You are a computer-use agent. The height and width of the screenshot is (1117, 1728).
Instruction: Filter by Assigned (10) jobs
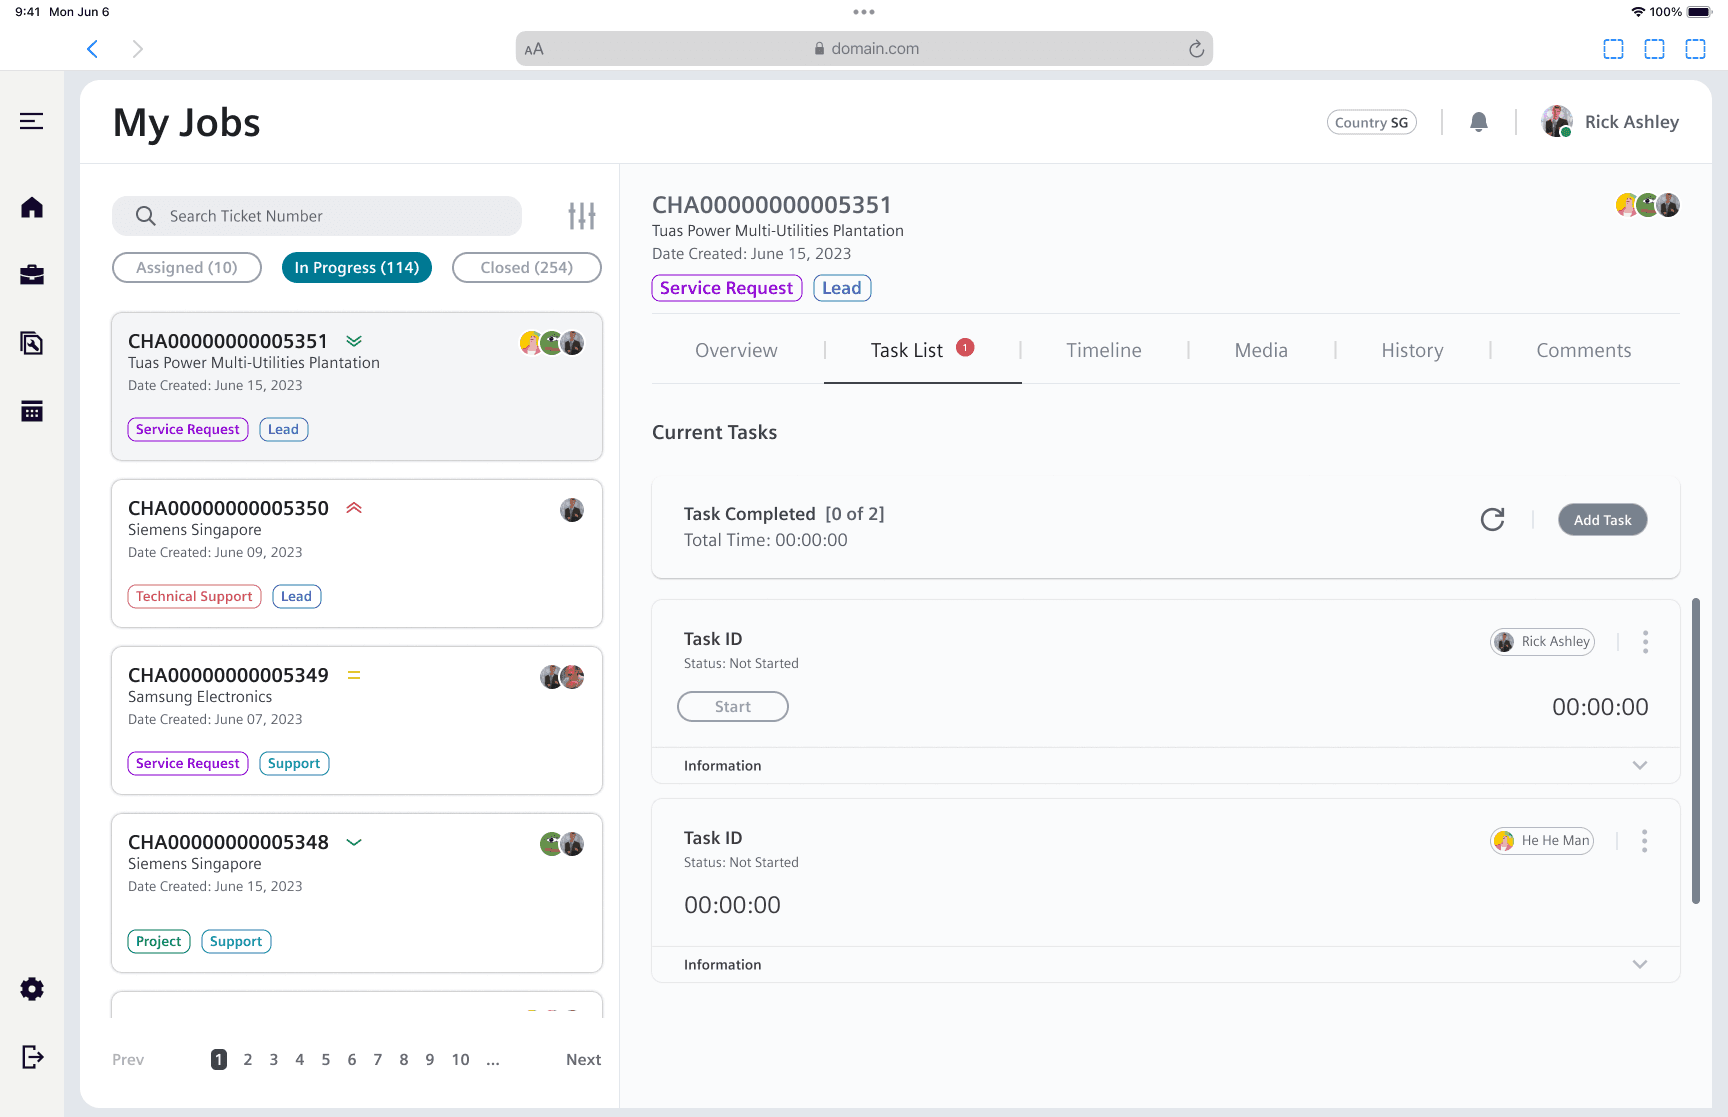pos(187,268)
